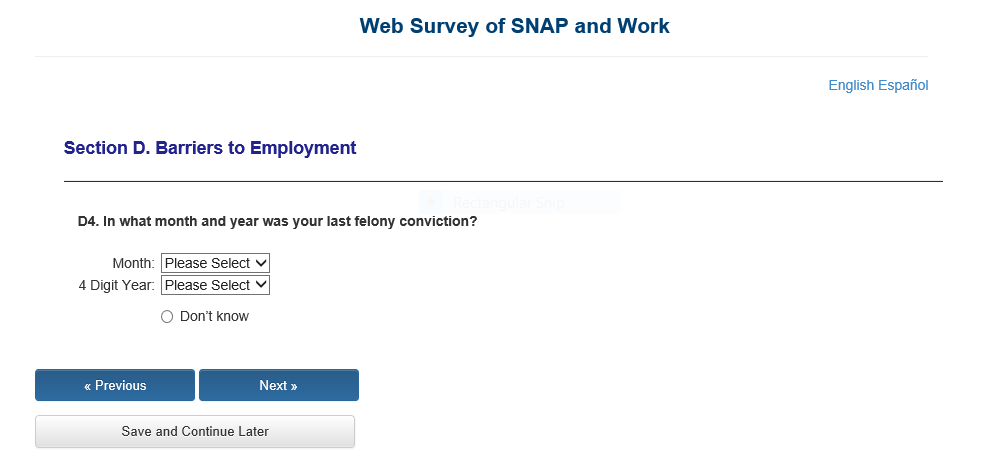Click the down arrow on the Year select
The width and height of the screenshot is (981, 465).
coord(261,285)
